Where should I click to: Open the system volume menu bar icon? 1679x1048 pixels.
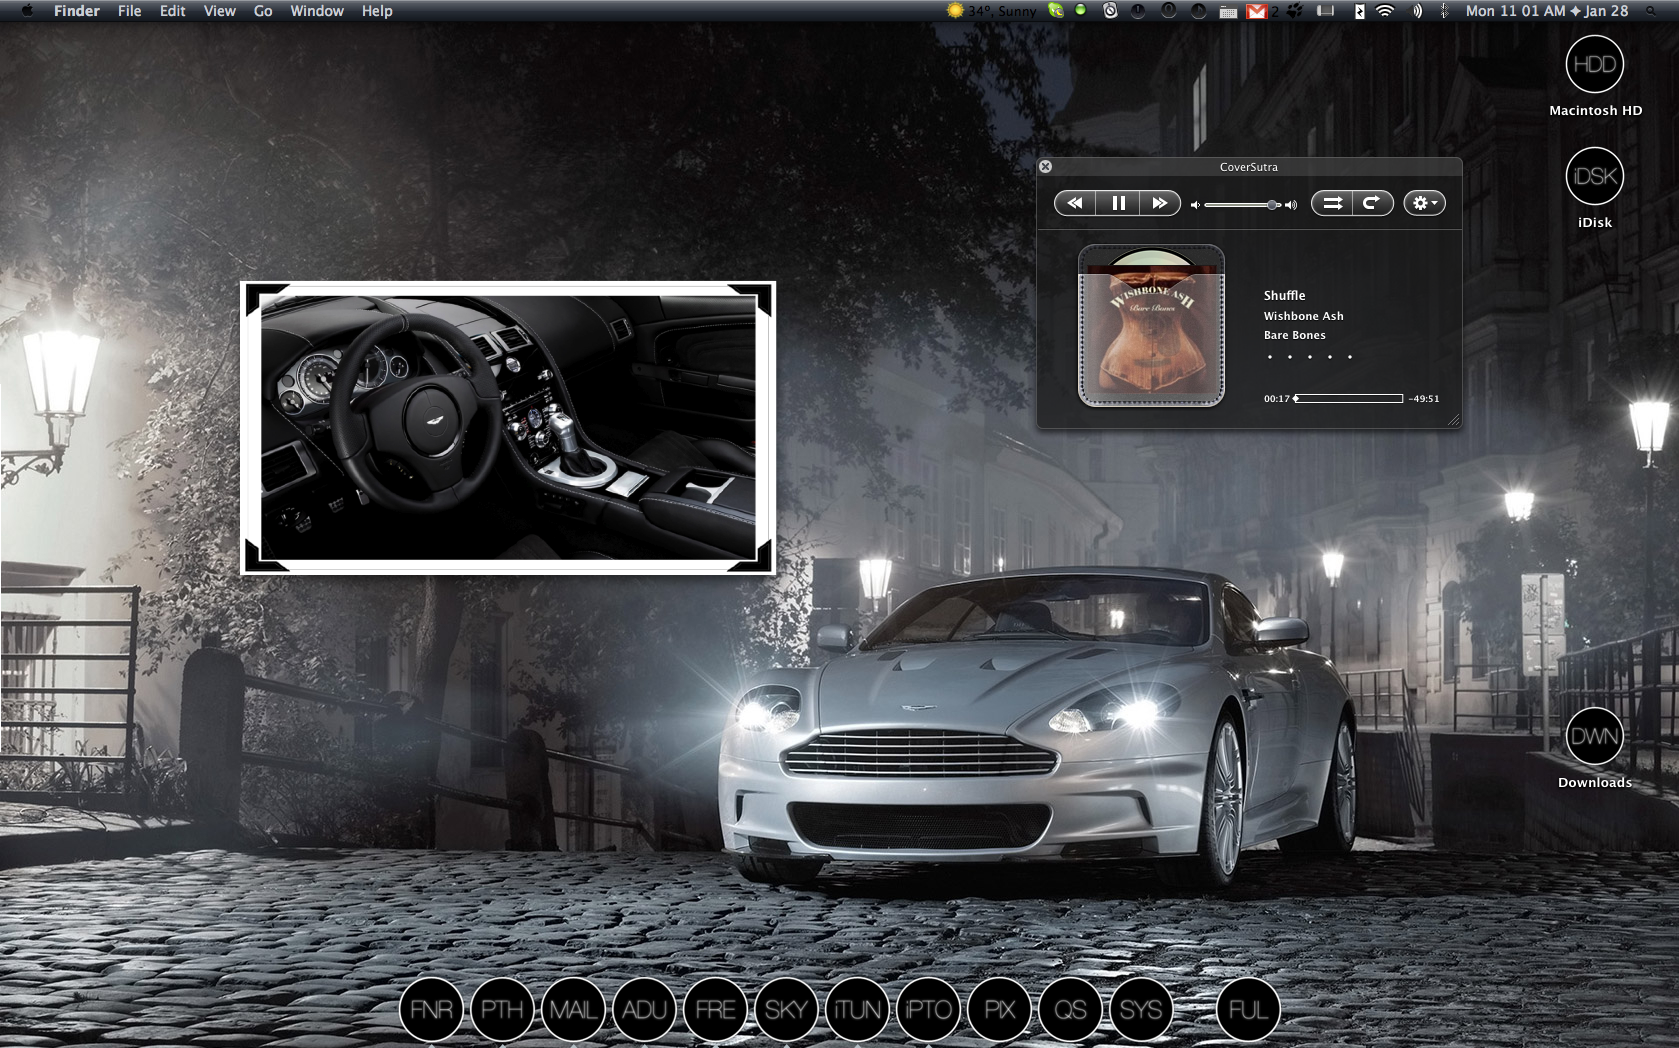click(1416, 11)
